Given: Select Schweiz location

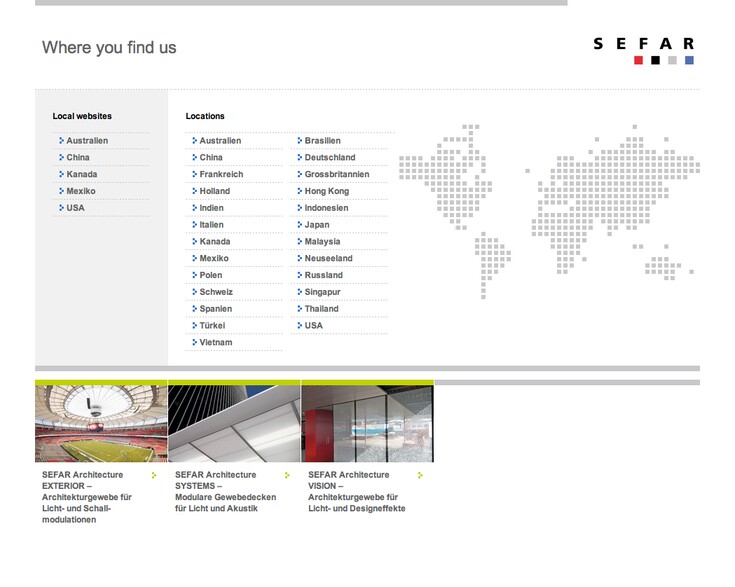Looking at the screenshot, I should point(216,292).
